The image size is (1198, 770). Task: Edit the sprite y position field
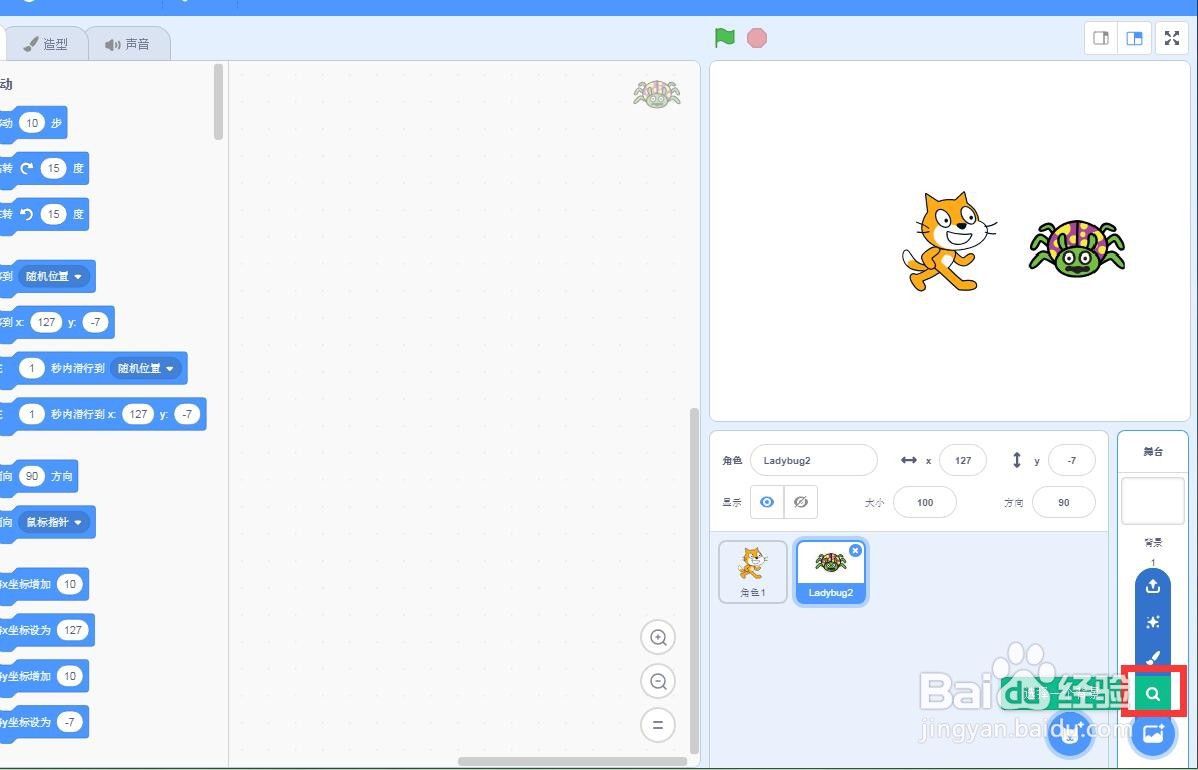1072,461
